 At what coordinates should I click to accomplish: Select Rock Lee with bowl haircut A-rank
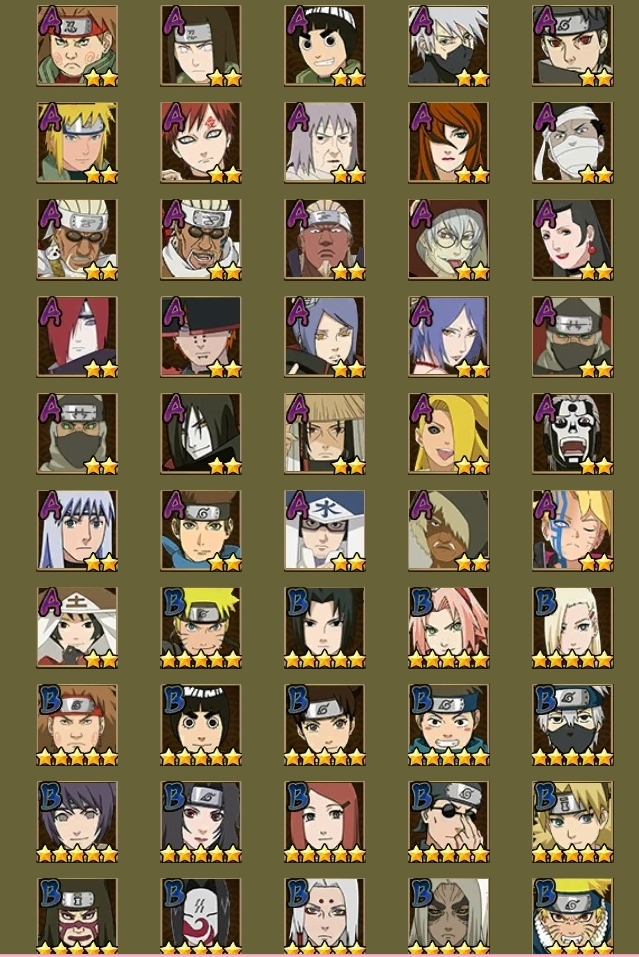[x=325, y=46]
